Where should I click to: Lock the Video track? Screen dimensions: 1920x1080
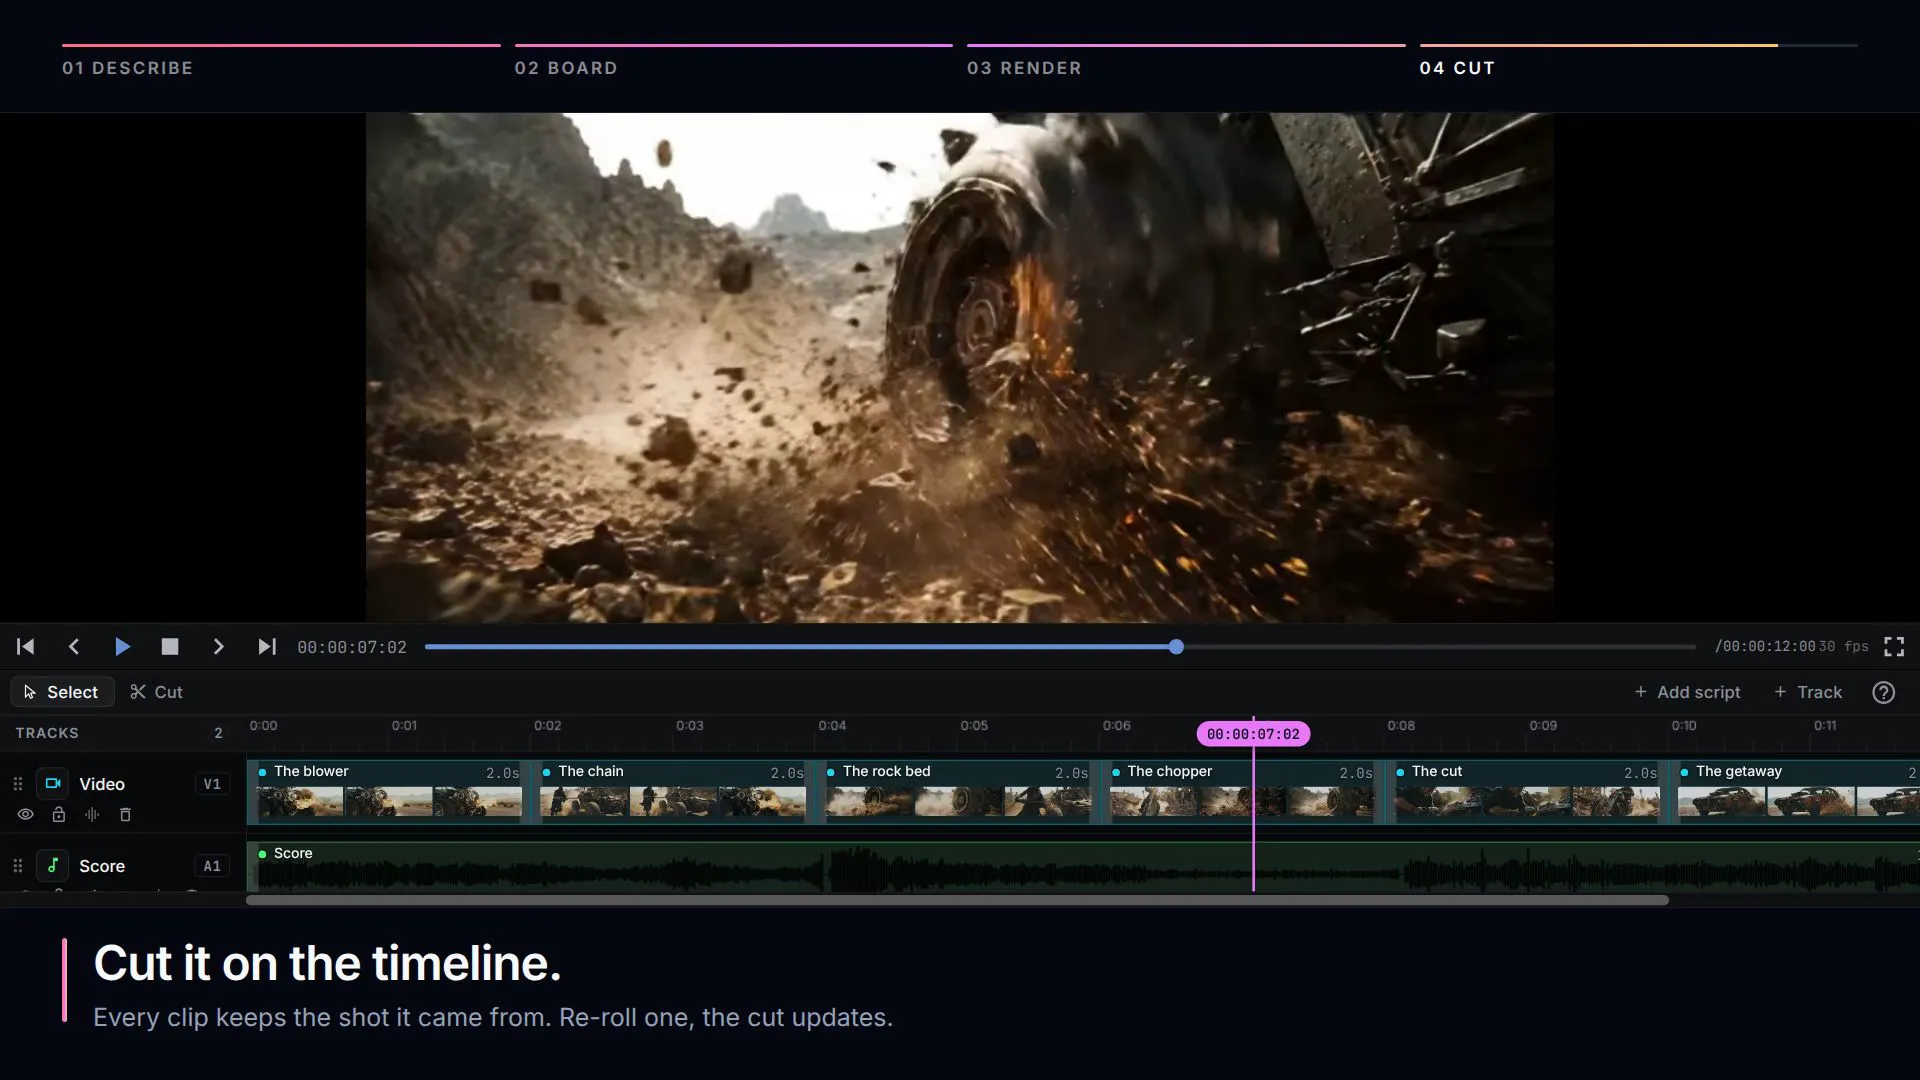[x=59, y=815]
